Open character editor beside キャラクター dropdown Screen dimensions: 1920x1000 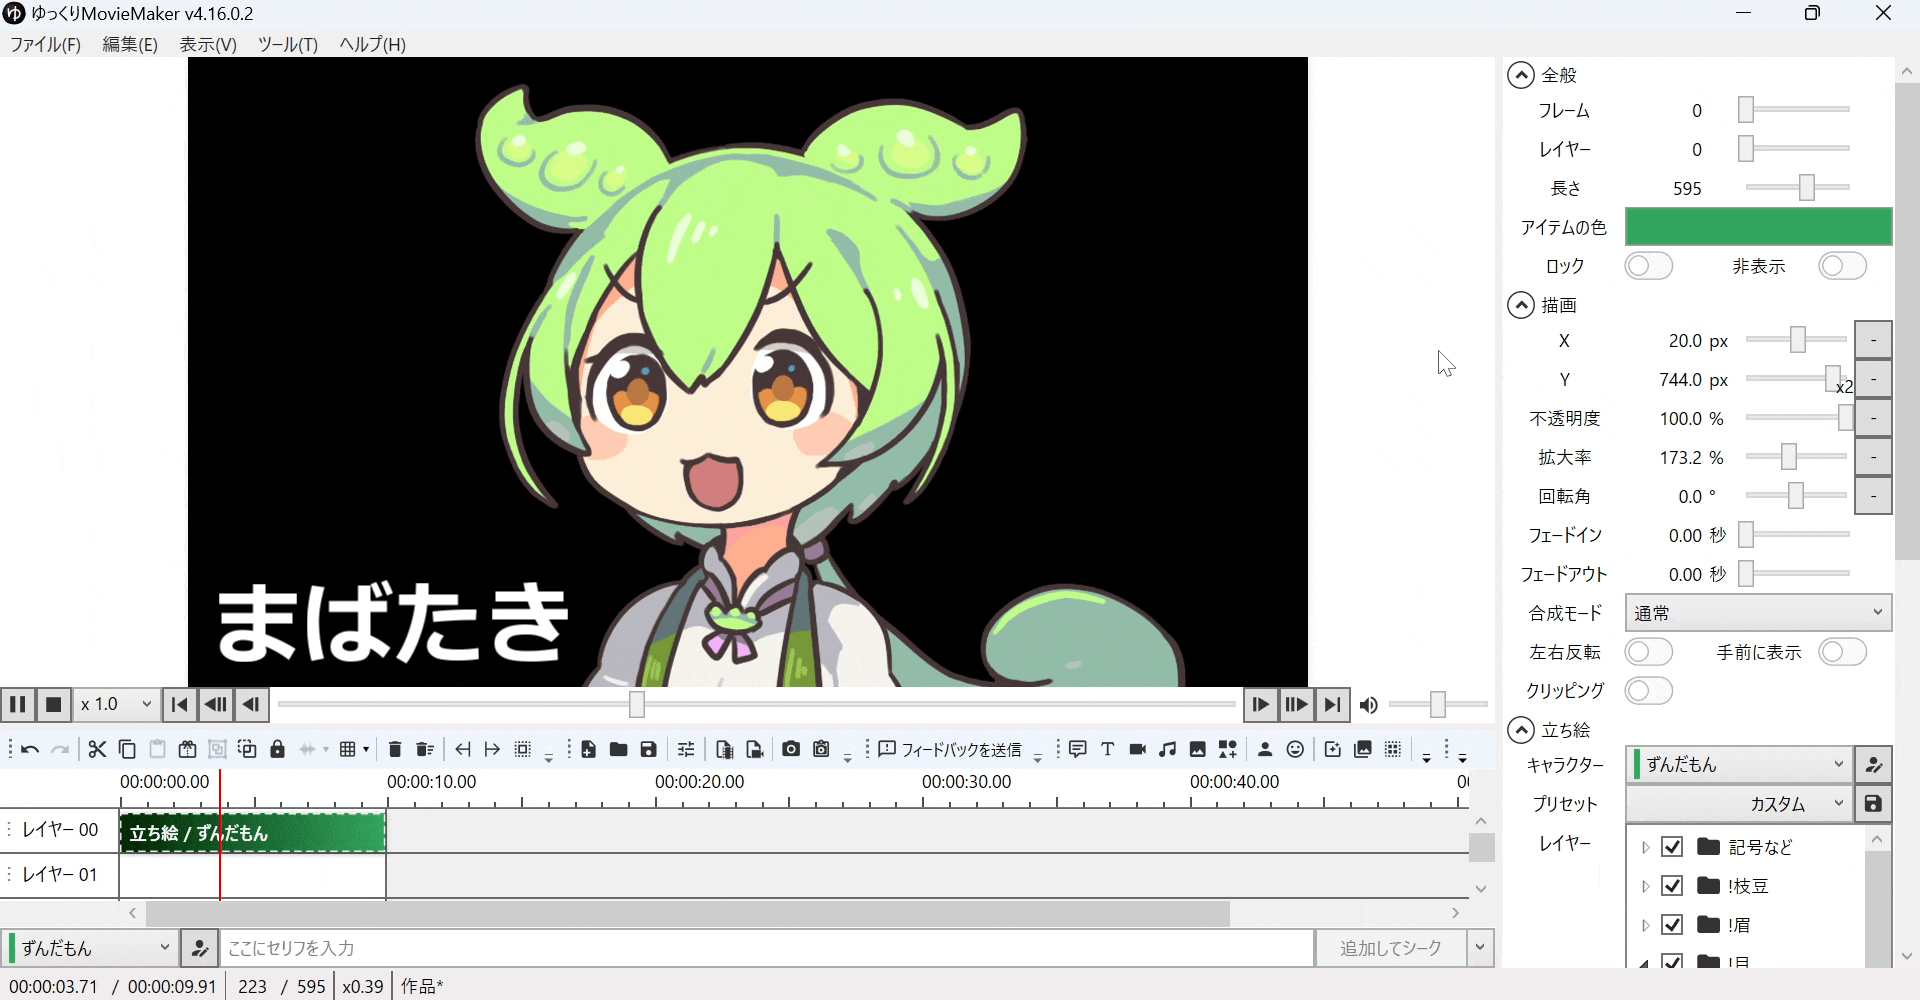1873,765
